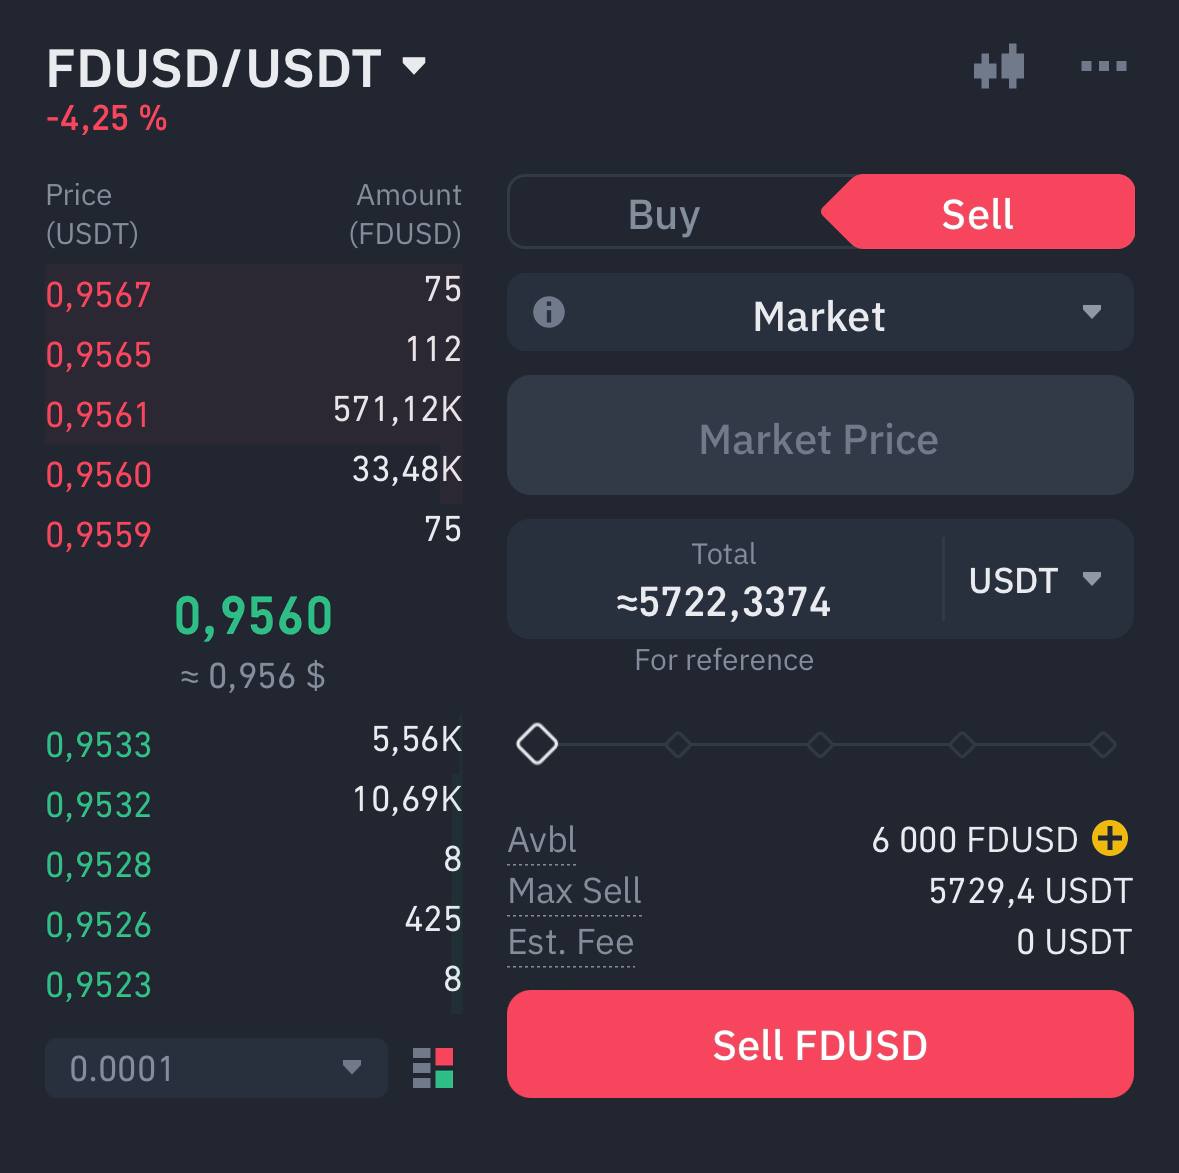The image size is (1179, 1173).
Task: Select the 0,9561 ask price row
Action: pos(253,414)
